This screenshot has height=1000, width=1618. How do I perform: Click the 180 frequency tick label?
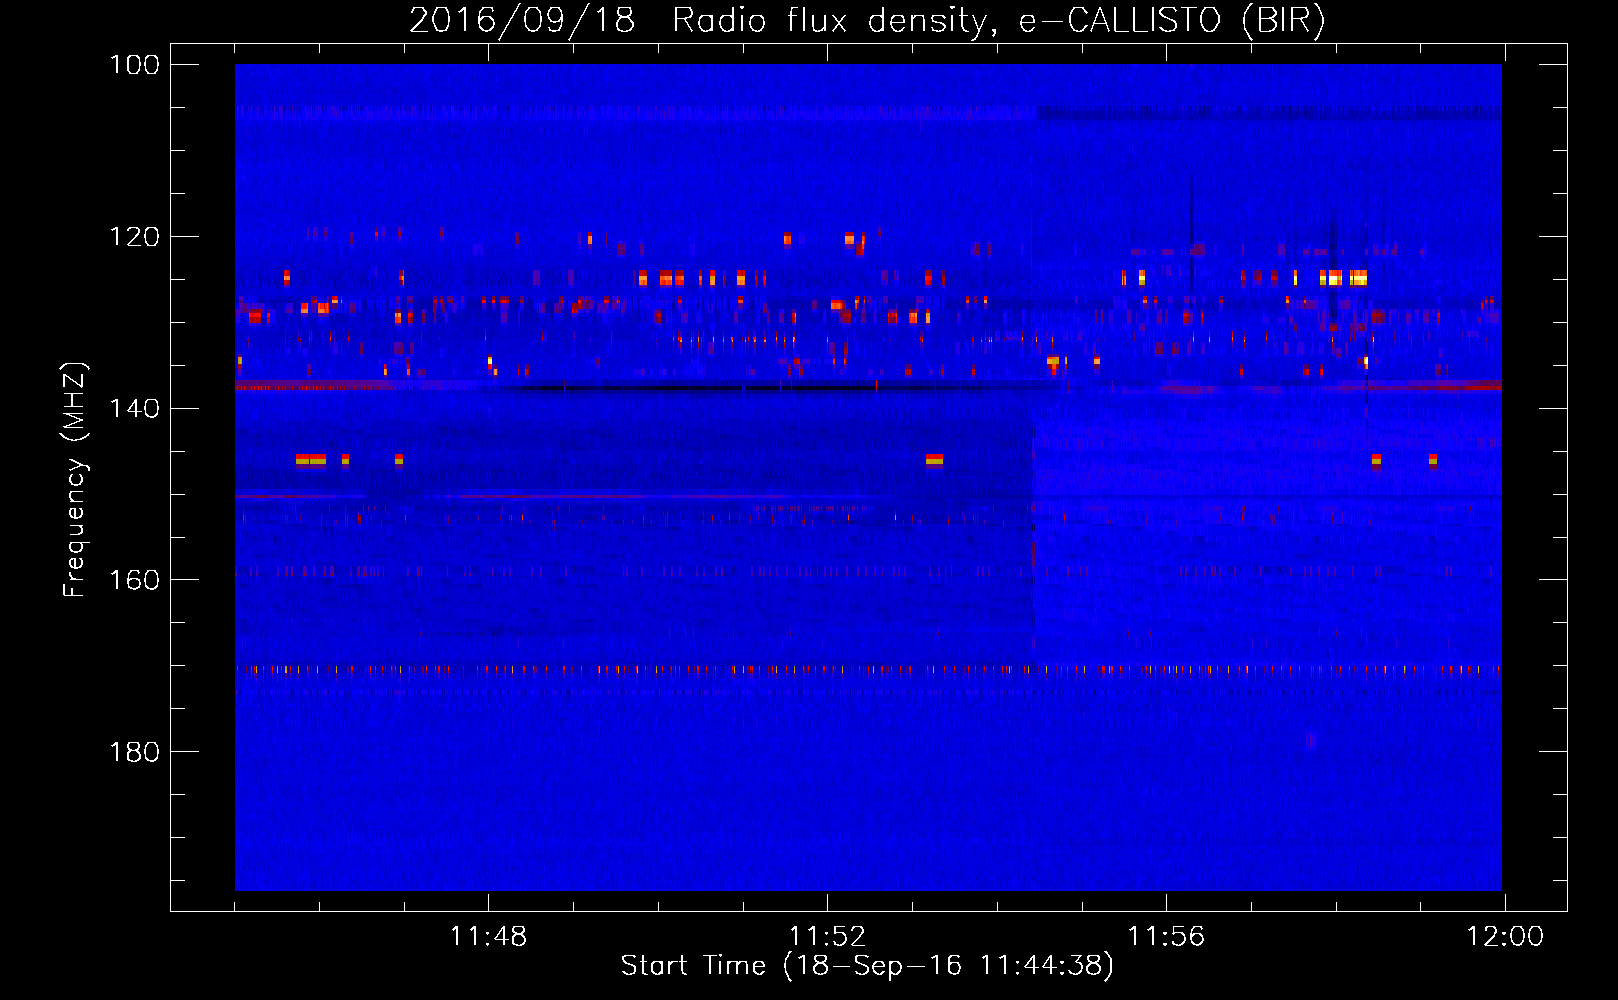[134, 752]
